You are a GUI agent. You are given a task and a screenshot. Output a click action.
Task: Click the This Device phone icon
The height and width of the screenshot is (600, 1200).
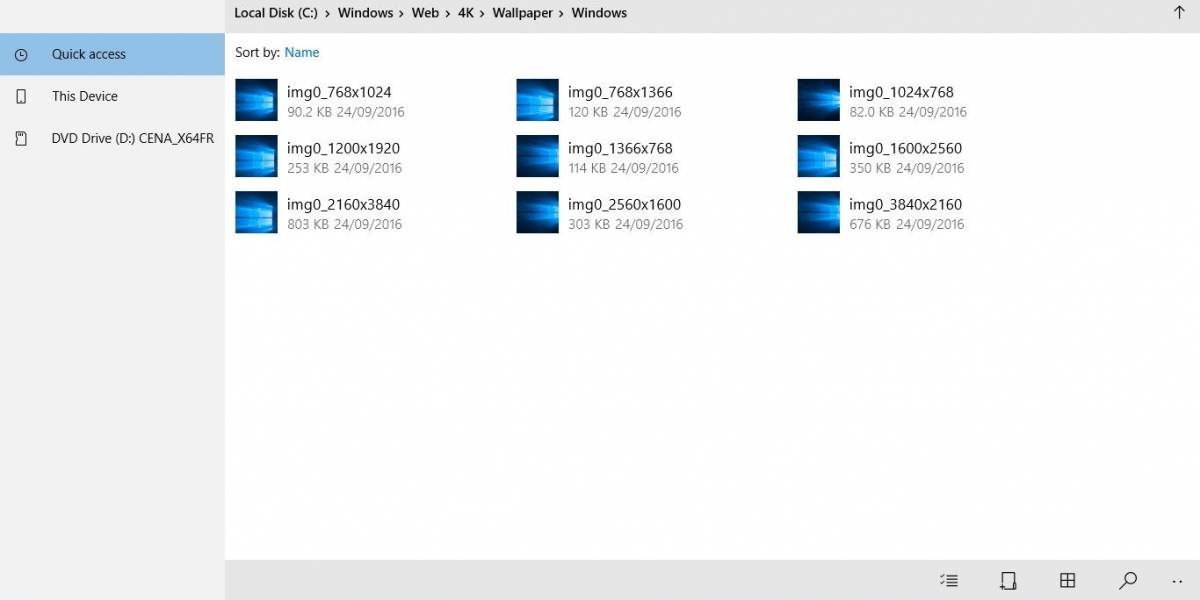pyautogui.click(x=21, y=97)
